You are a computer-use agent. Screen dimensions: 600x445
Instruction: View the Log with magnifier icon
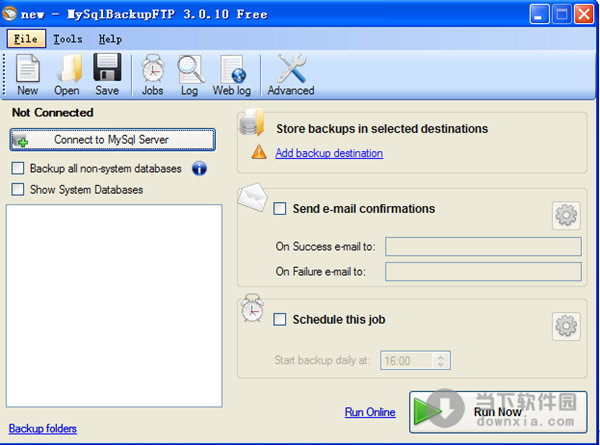189,74
